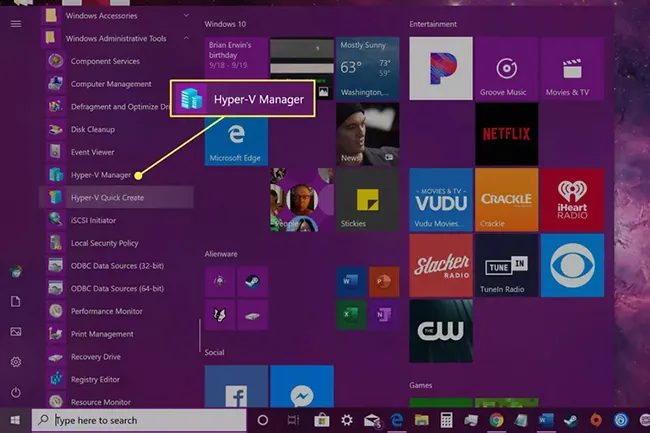Click the Power button in the Start sidebar
The width and height of the screenshot is (650, 433).
pos(16,392)
